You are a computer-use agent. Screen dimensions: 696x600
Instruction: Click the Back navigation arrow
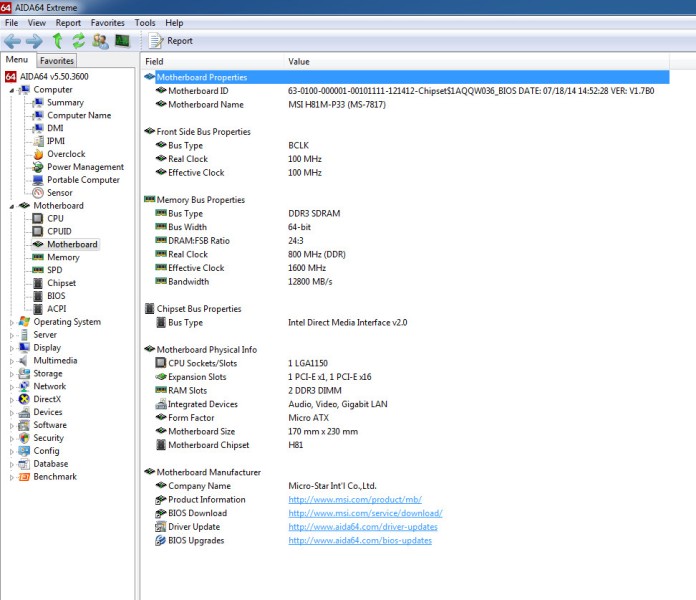point(12,41)
